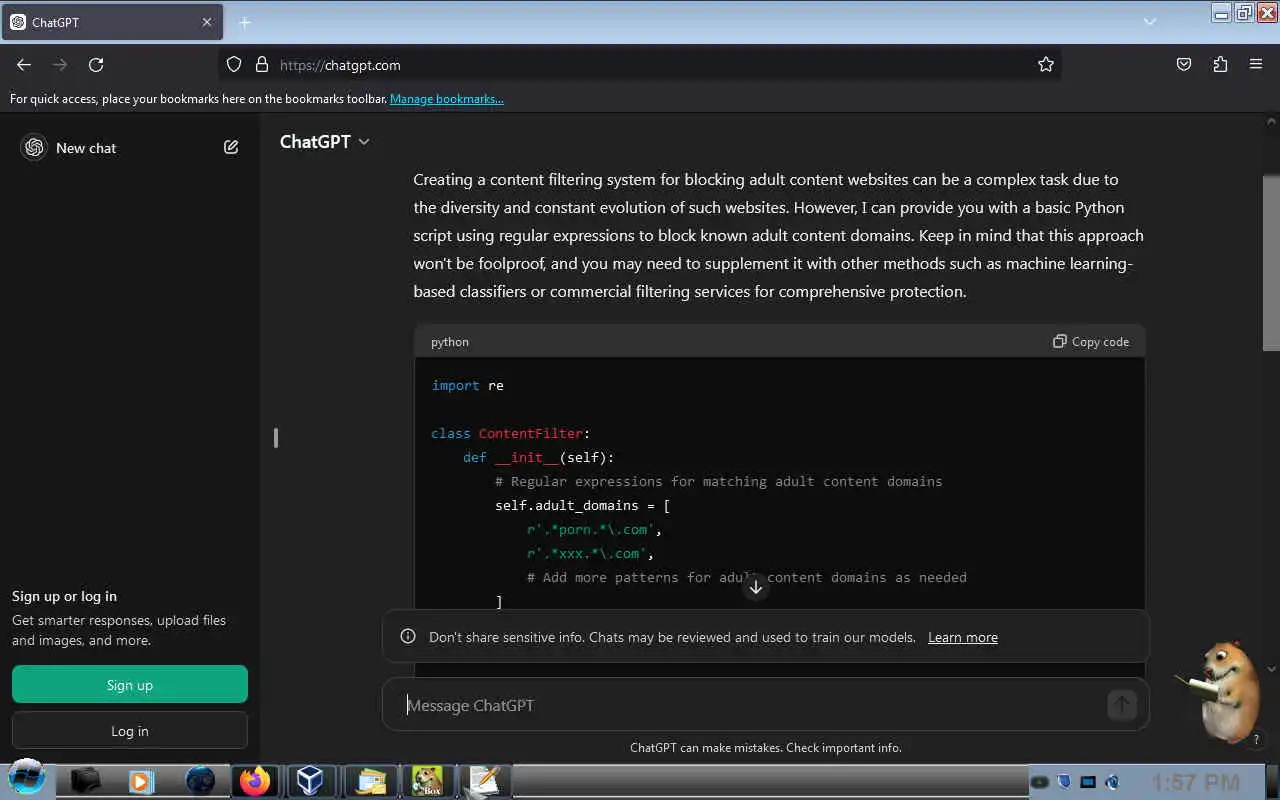Click the padlock site info icon
This screenshot has width=1280, height=800.
tap(262, 64)
